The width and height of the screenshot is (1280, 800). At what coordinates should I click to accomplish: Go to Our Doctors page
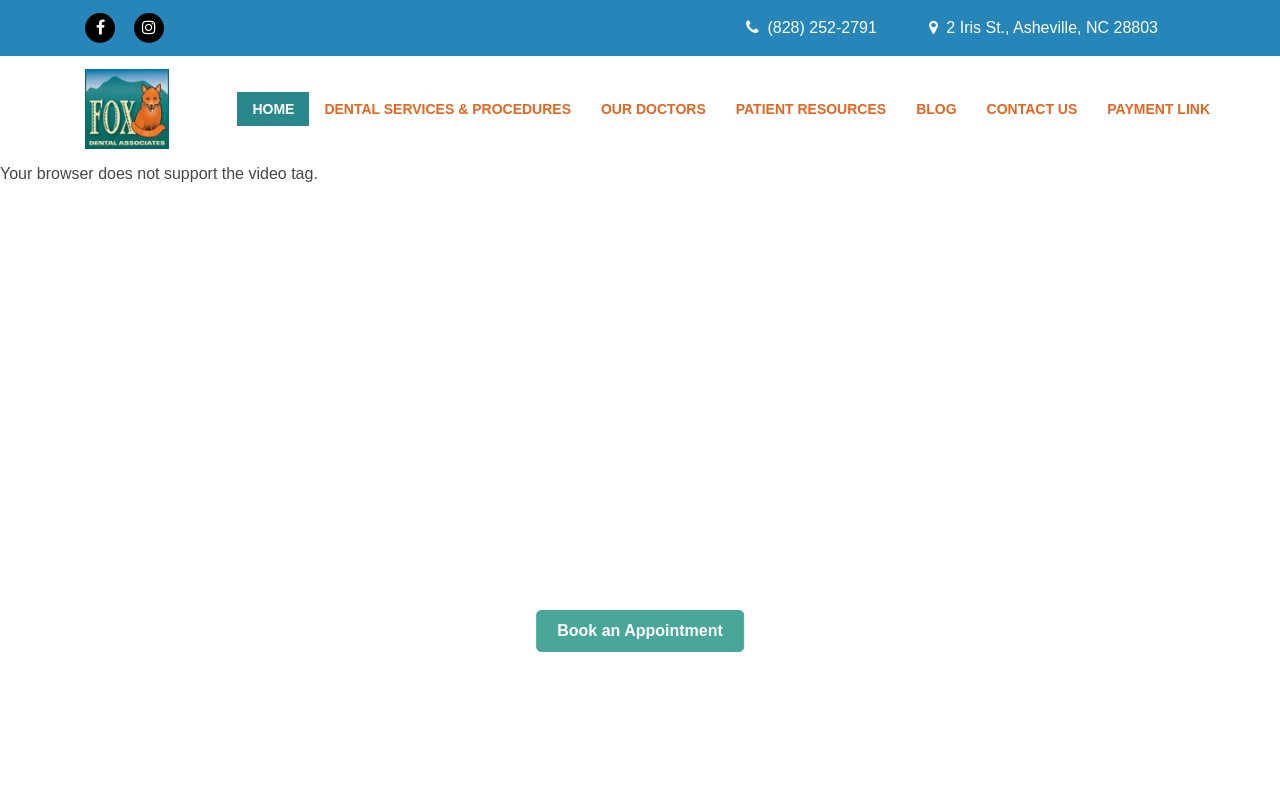(653, 109)
